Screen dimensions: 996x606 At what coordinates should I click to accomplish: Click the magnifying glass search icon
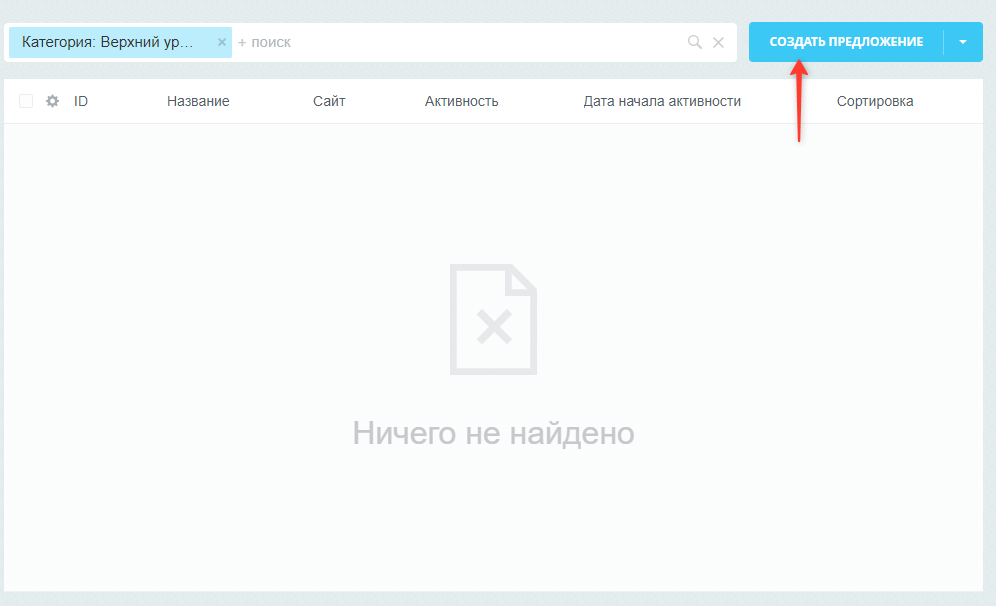click(695, 43)
